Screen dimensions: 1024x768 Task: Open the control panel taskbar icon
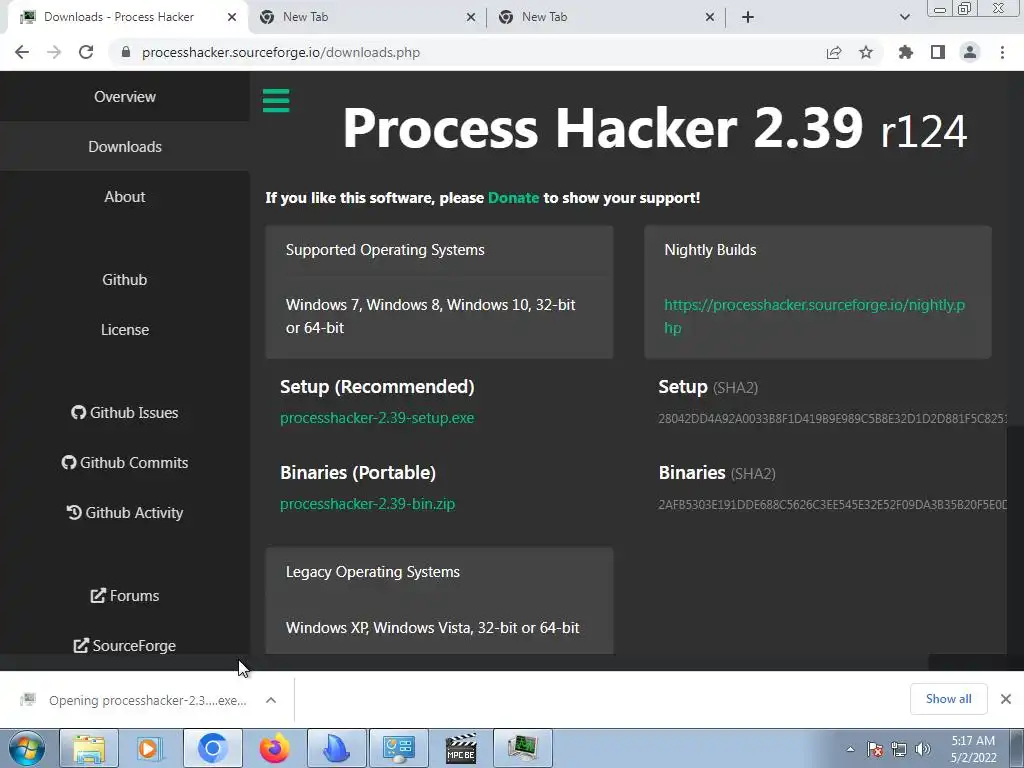(x=398, y=748)
